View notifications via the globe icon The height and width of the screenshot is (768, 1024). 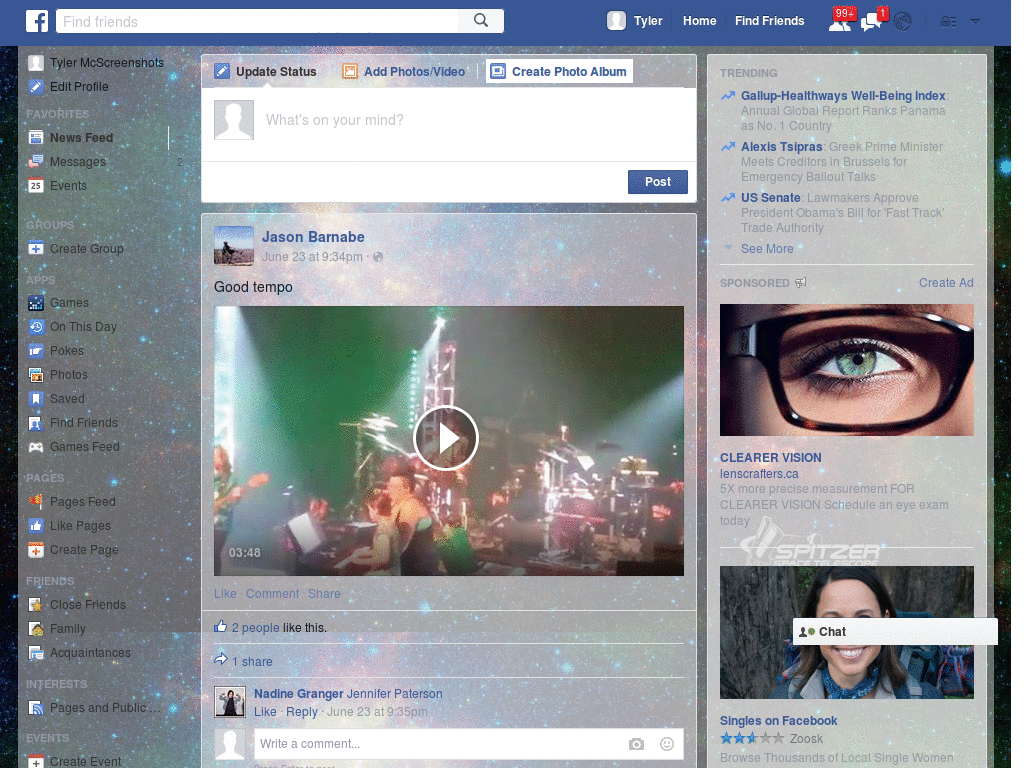point(901,20)
